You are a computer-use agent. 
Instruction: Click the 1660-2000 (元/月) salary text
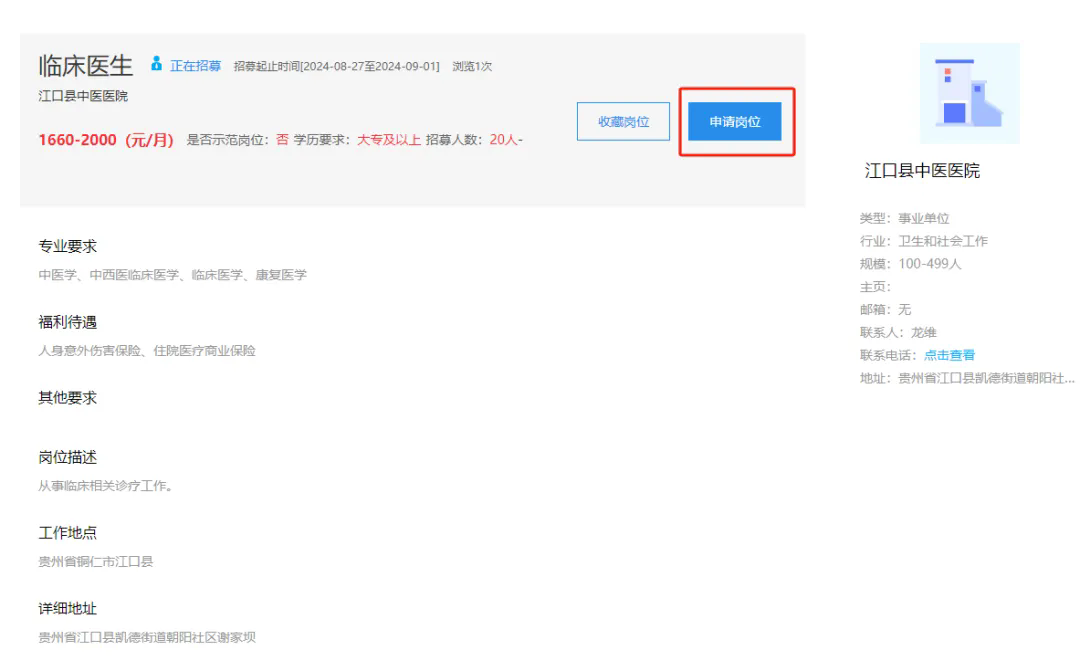click(106, 139)
